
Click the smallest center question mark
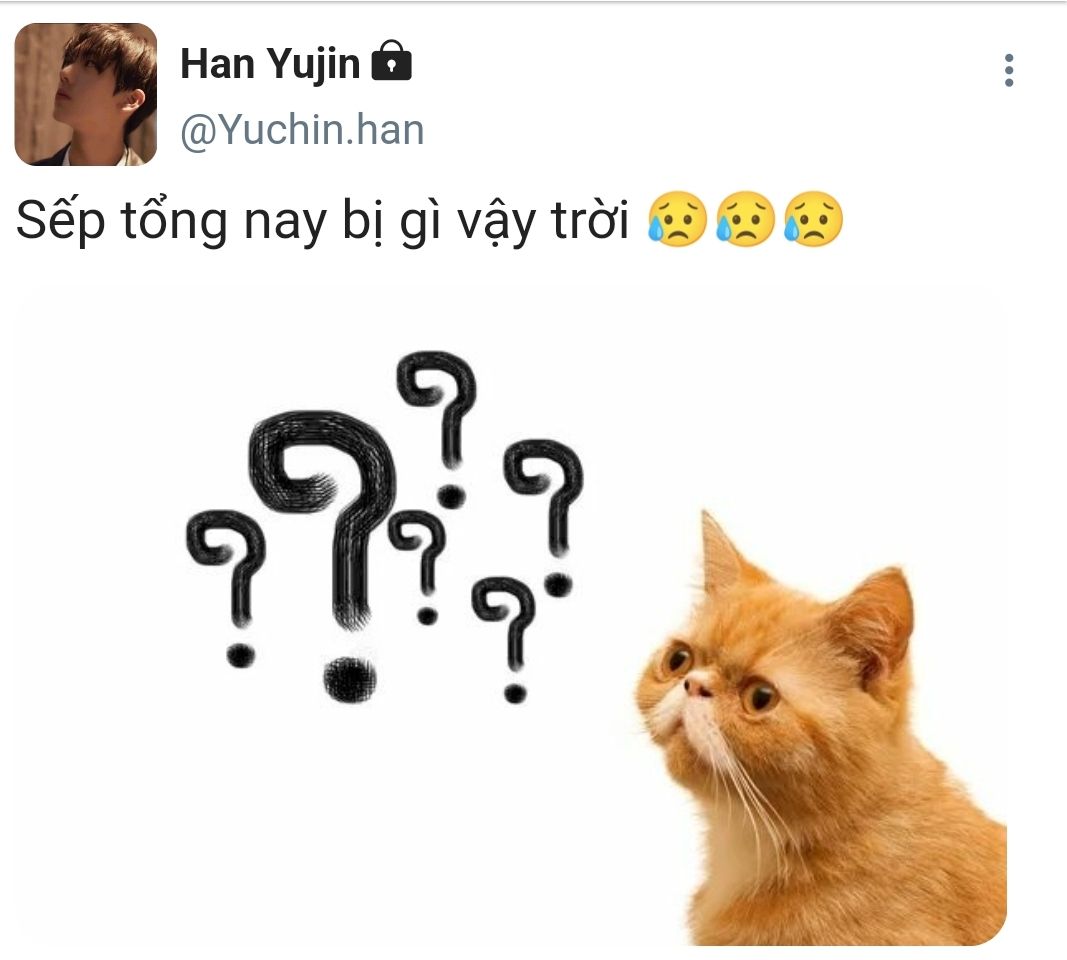[418, 567]
